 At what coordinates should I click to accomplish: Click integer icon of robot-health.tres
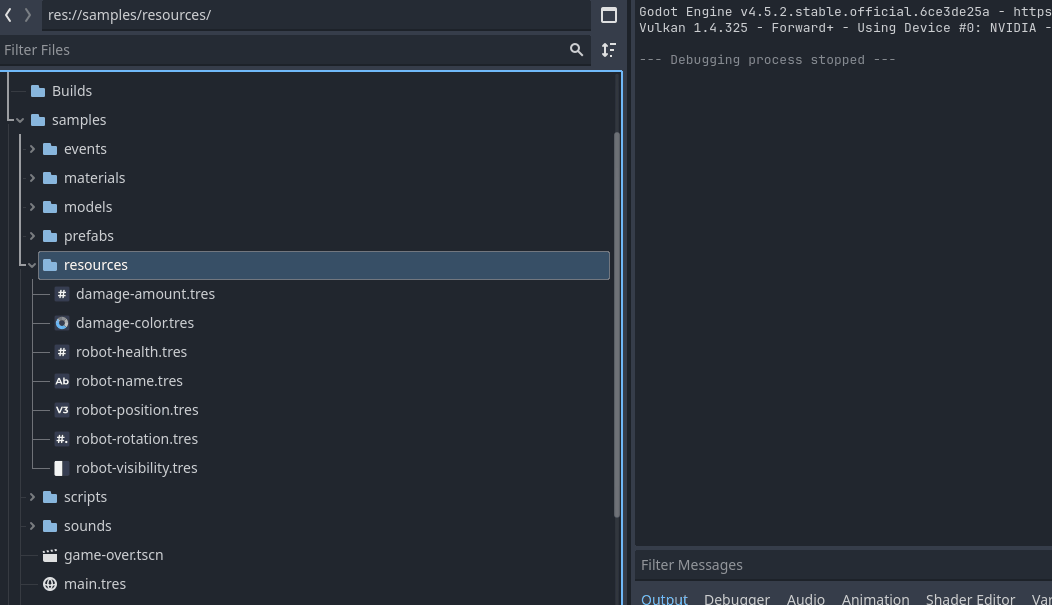(x=62, y=352)
